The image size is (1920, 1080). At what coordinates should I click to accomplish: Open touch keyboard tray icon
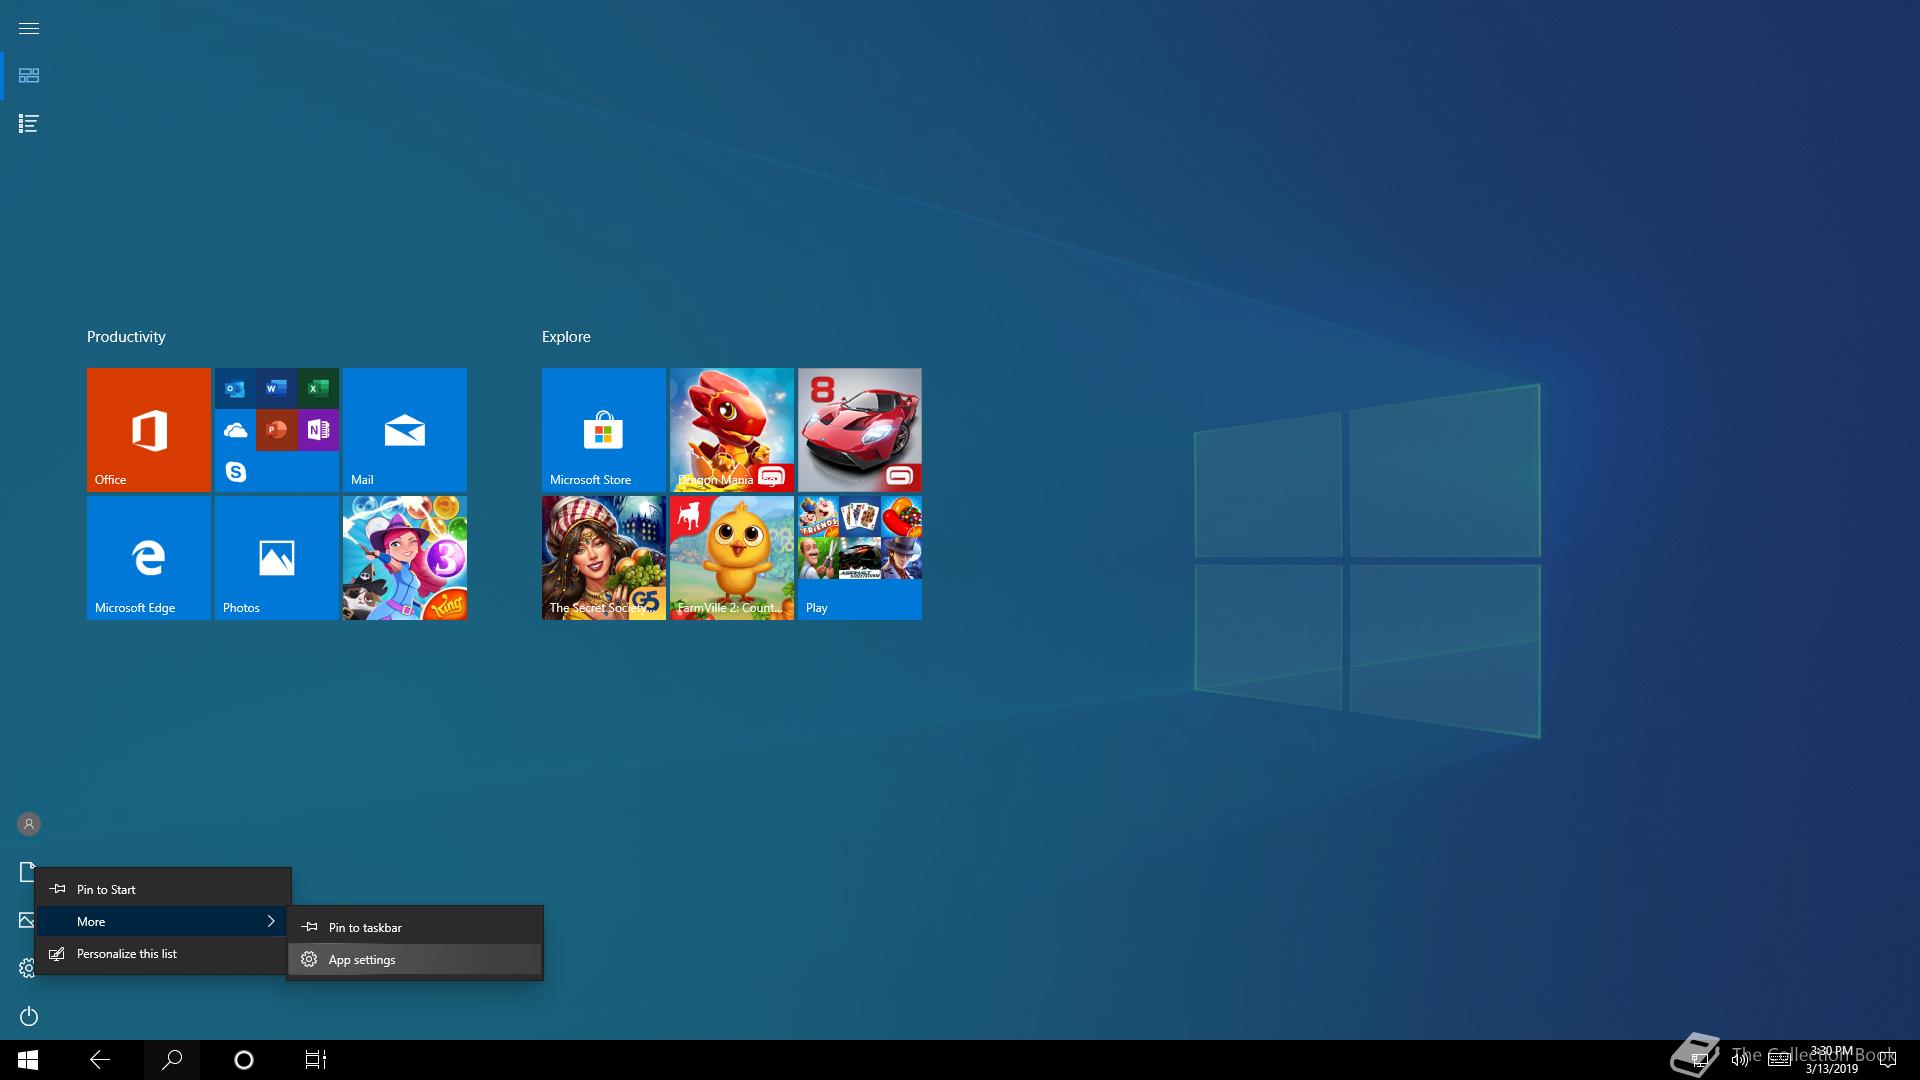point(1779,1060)
